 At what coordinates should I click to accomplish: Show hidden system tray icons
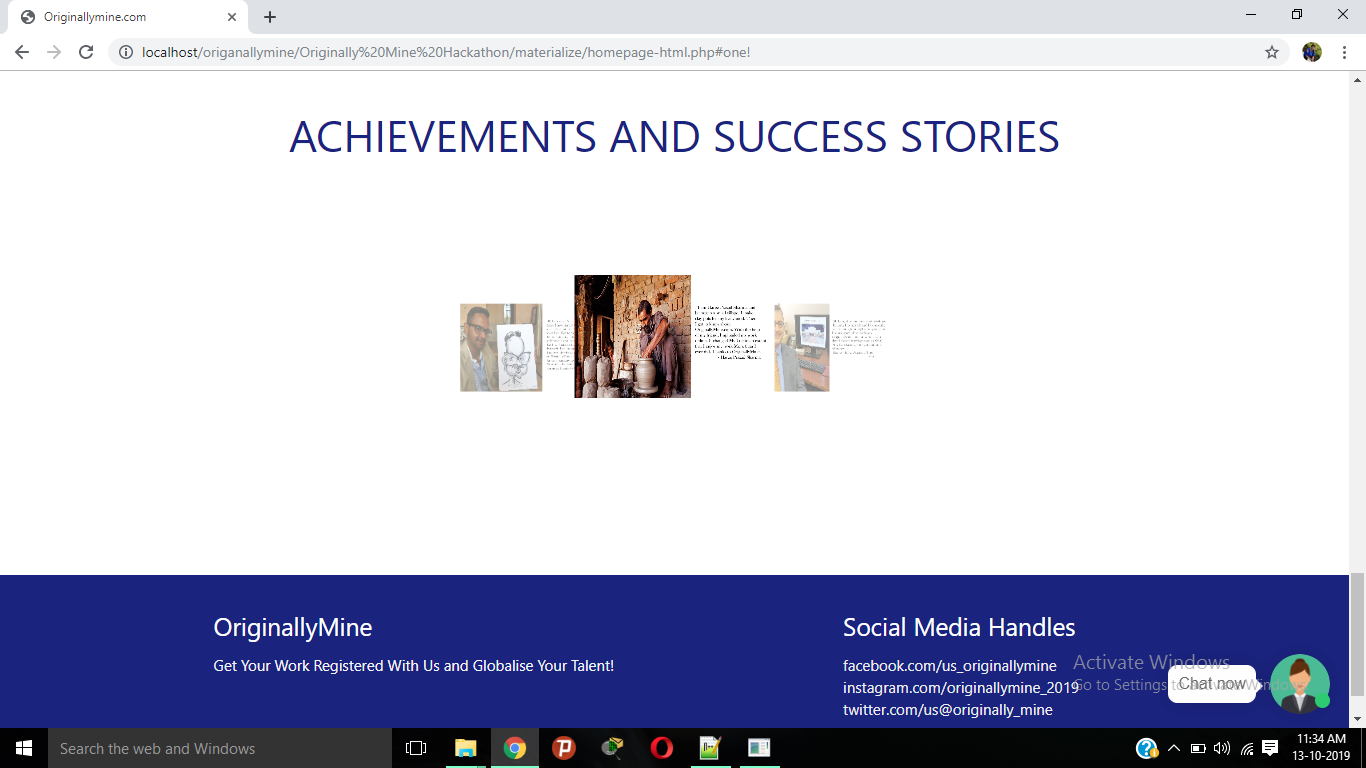pyautogui.click(x=1174, y=748)
